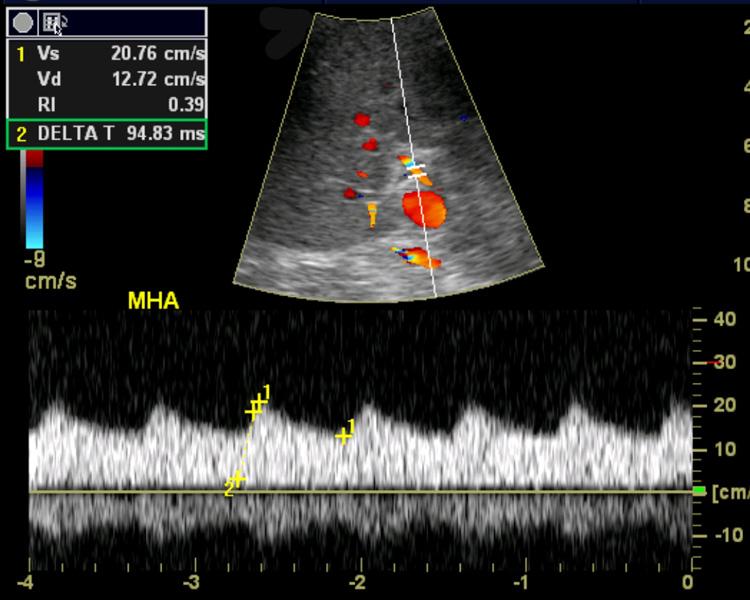Select the peak systolic caliper marker 1
The height and width of the screenshot is (600, 750).
point(258,404)
